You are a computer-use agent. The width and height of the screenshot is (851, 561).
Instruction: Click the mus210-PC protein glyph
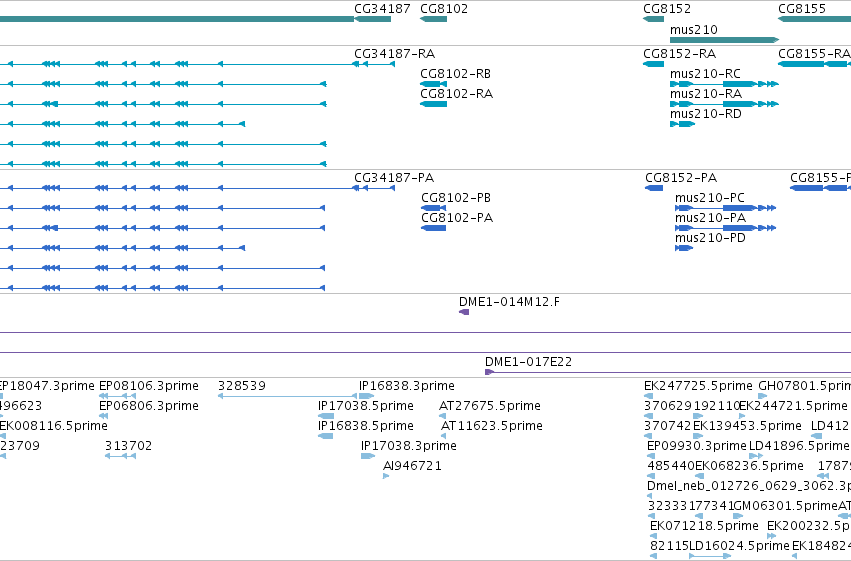[726, 208]
